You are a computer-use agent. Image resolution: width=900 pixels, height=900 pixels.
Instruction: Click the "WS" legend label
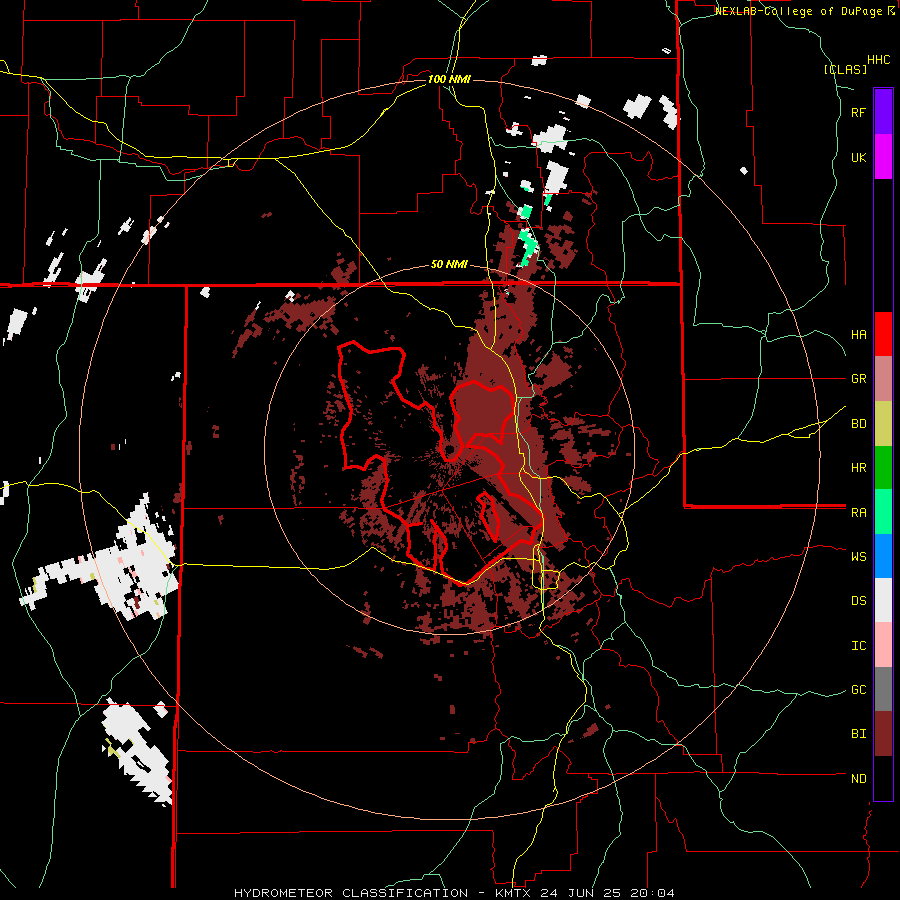(858, 557)
